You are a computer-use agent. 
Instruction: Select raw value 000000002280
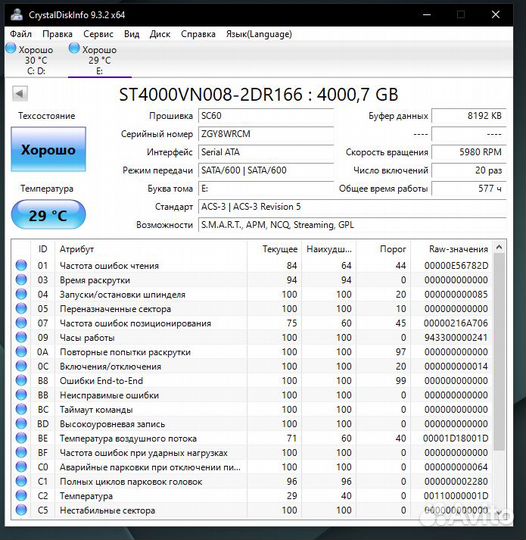click(x=456, y=482)
